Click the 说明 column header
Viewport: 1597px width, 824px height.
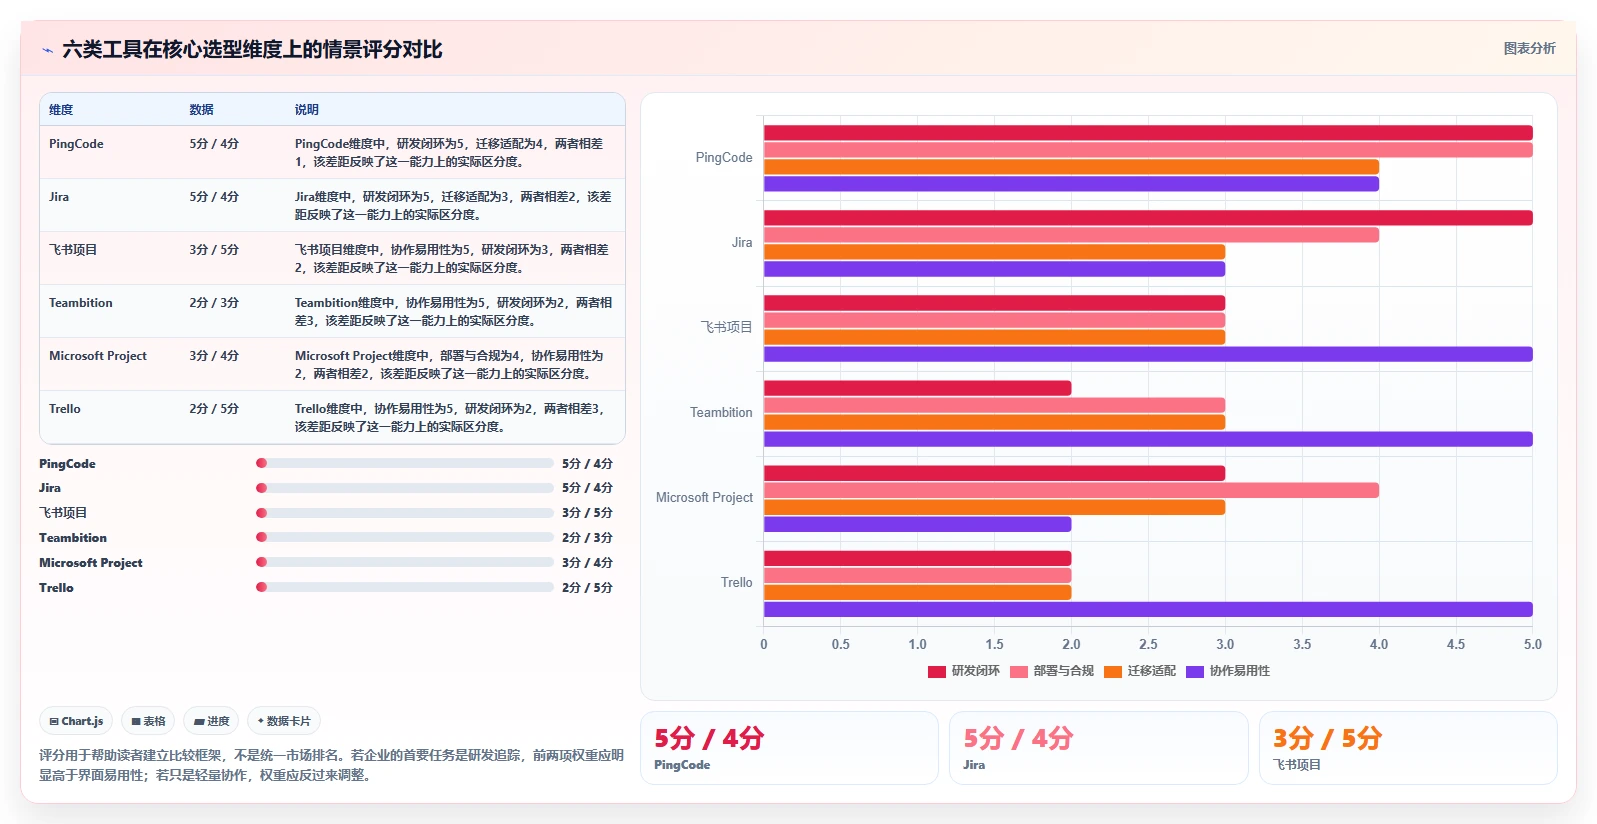(x=307, y=110)
